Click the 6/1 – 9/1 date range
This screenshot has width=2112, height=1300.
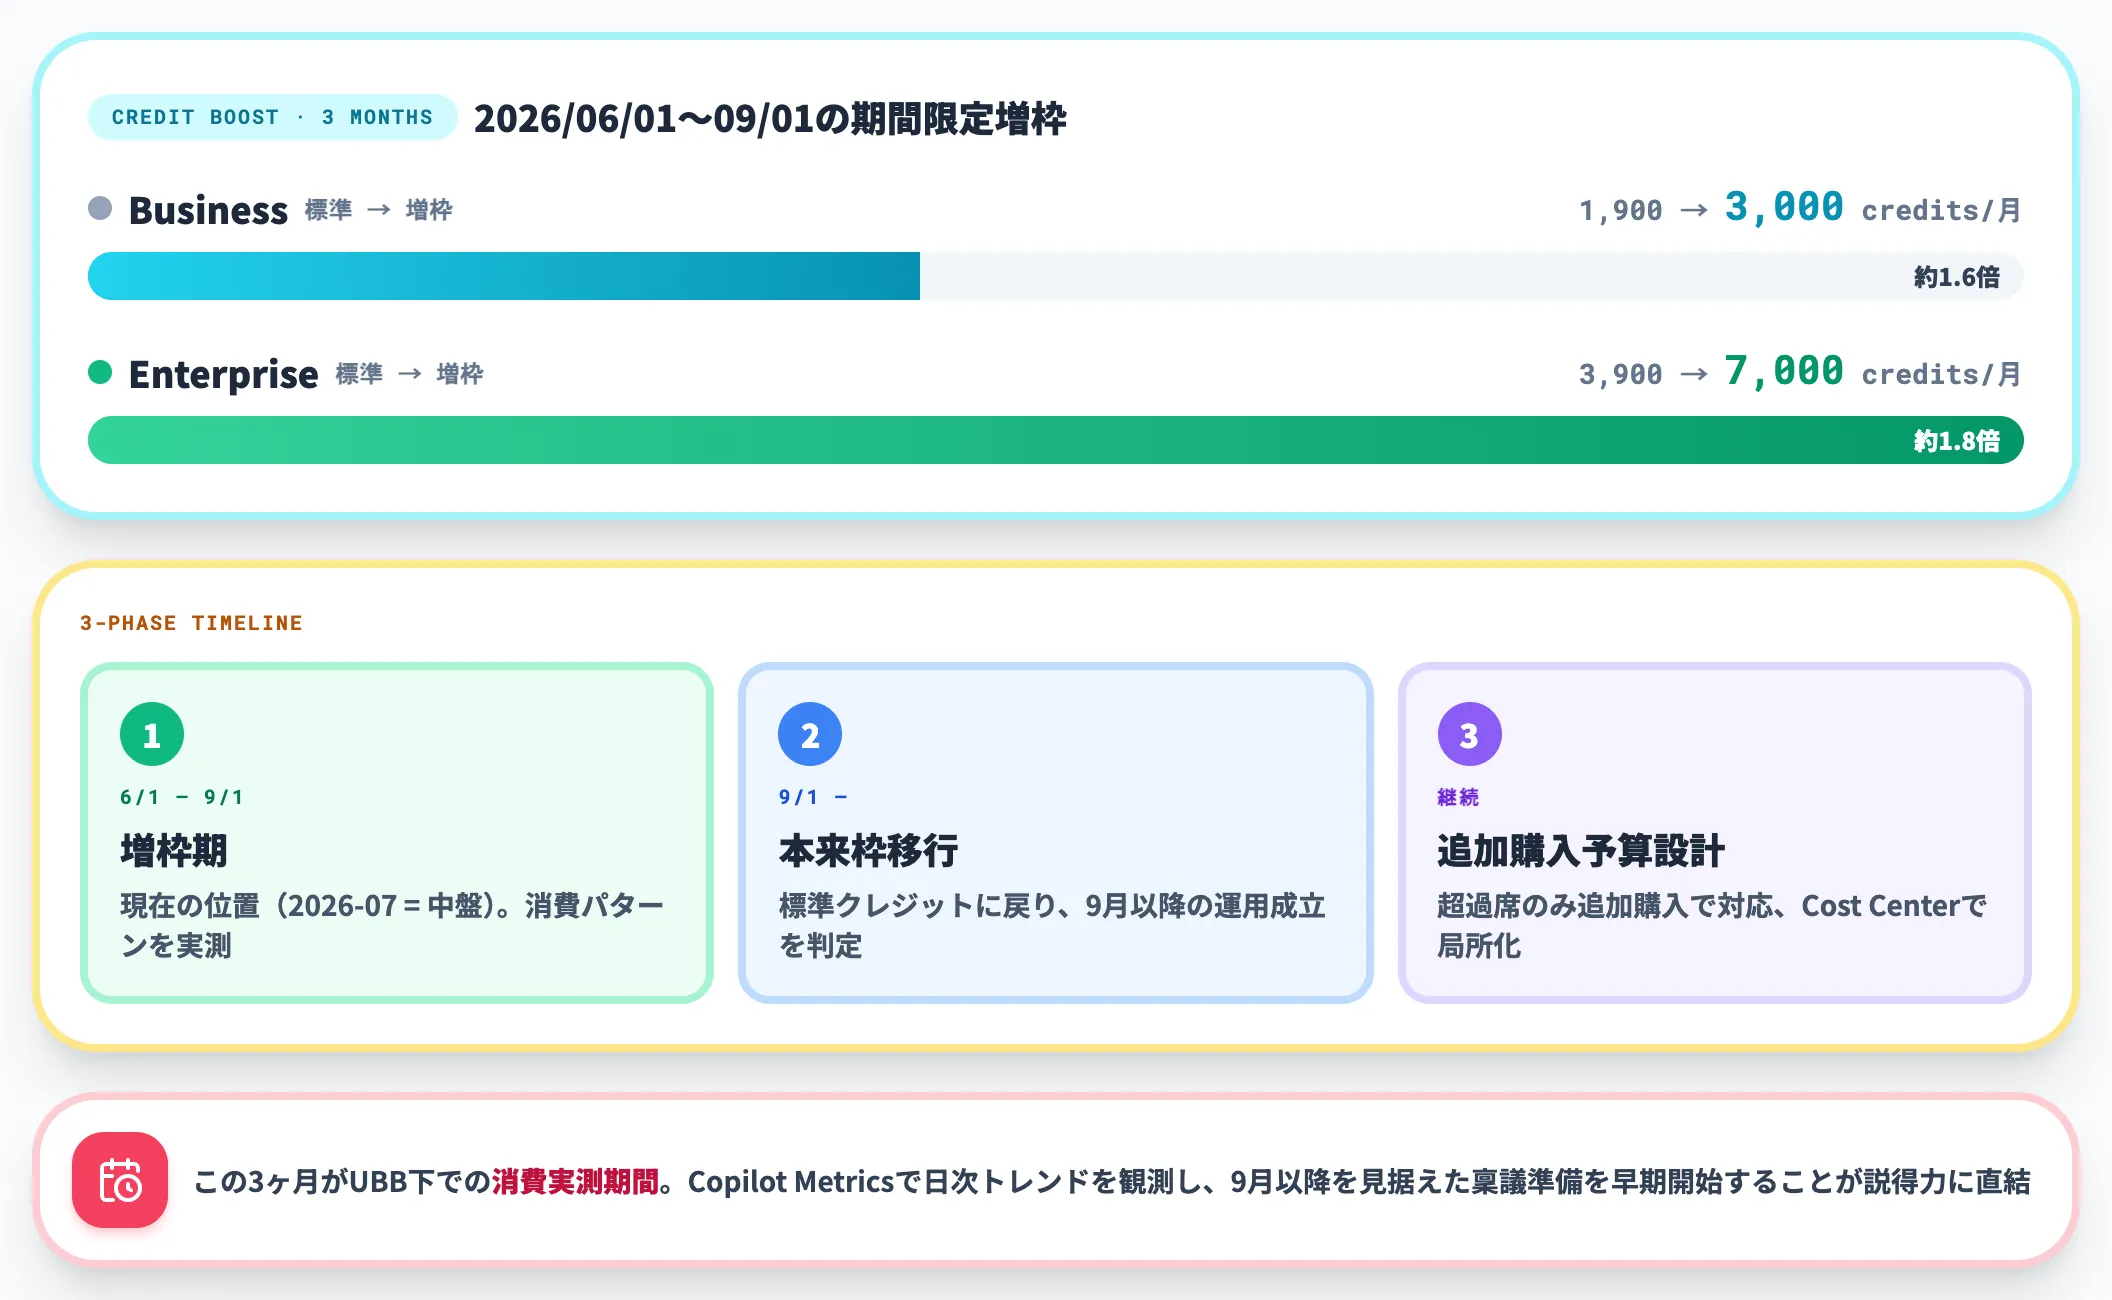point(182,797)
